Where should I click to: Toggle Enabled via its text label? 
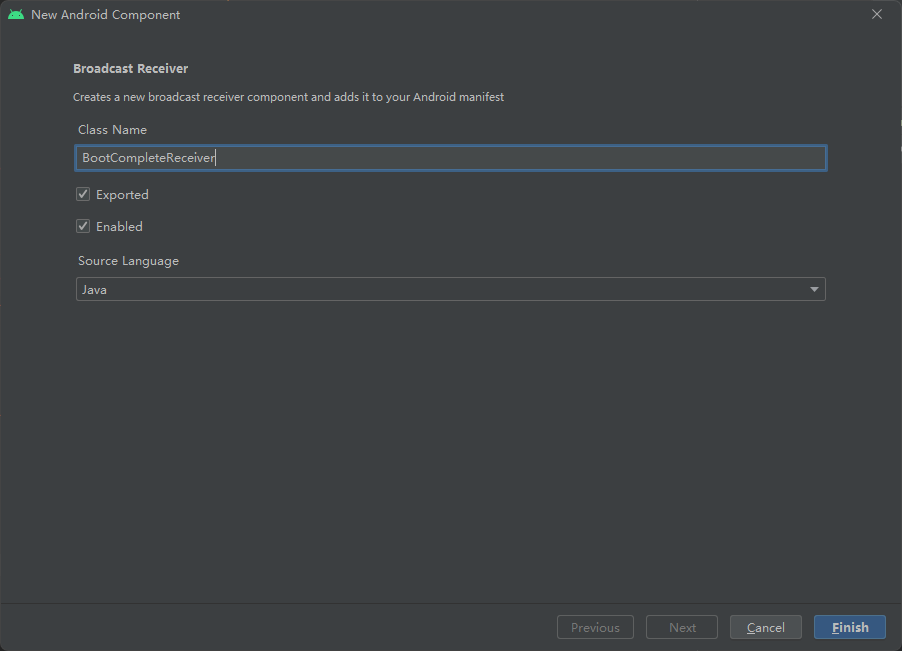click(119, 227)
